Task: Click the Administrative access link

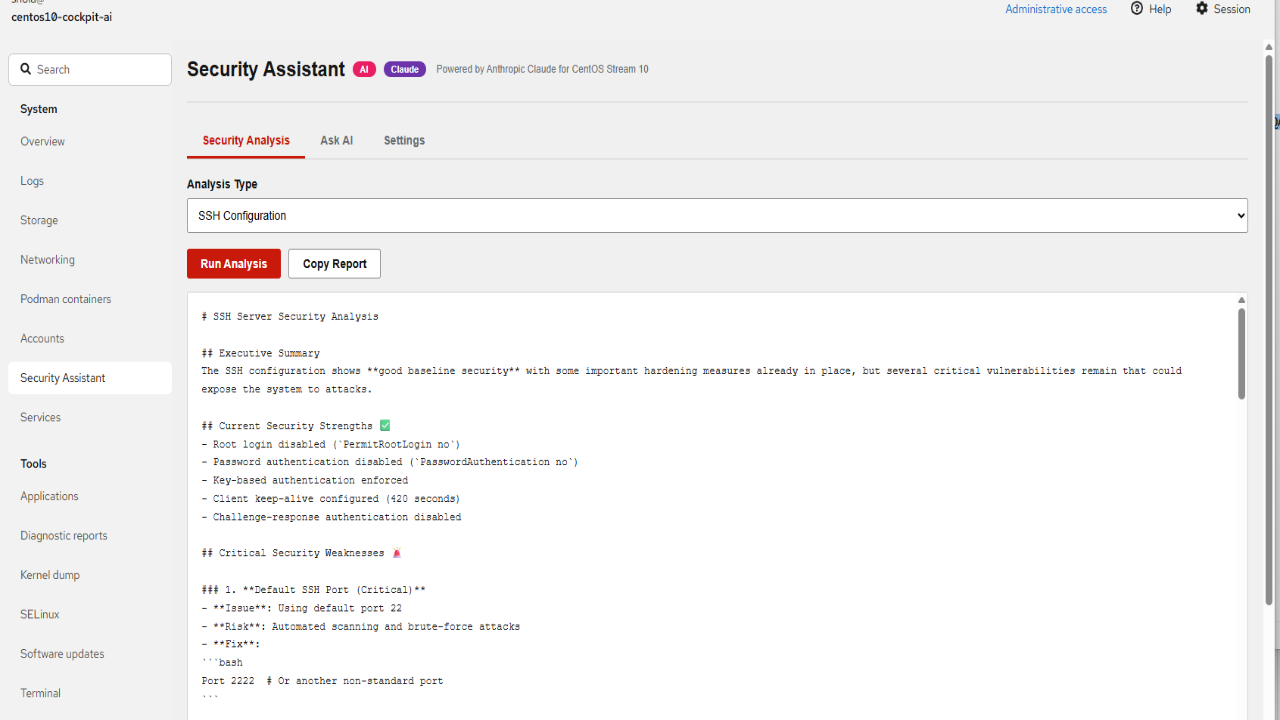Action: coord(1056,9)
